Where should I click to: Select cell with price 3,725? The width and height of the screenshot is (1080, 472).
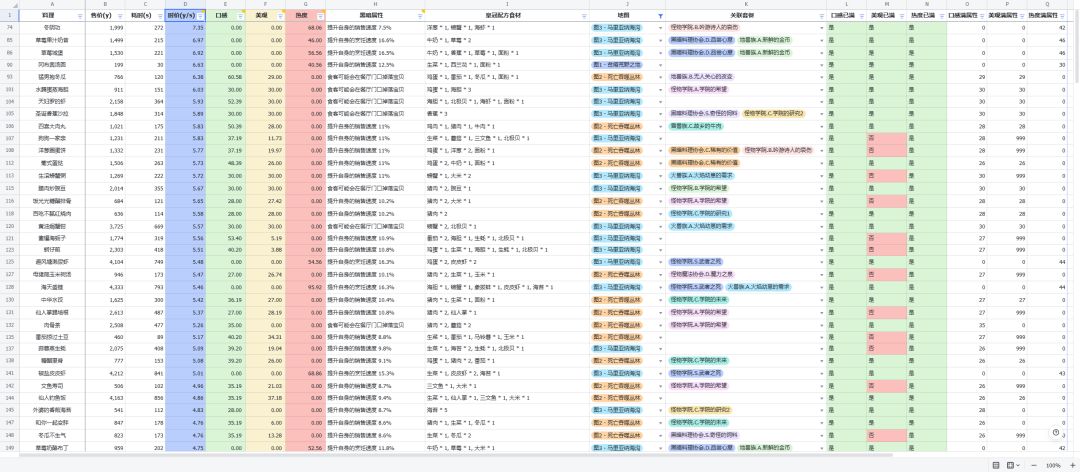(105, 226)
